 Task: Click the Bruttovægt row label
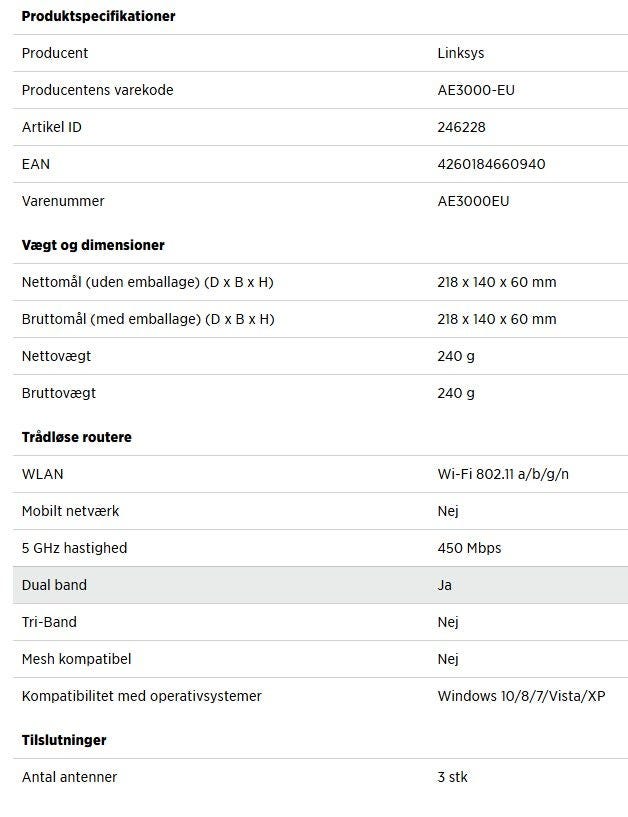(59, 393)
